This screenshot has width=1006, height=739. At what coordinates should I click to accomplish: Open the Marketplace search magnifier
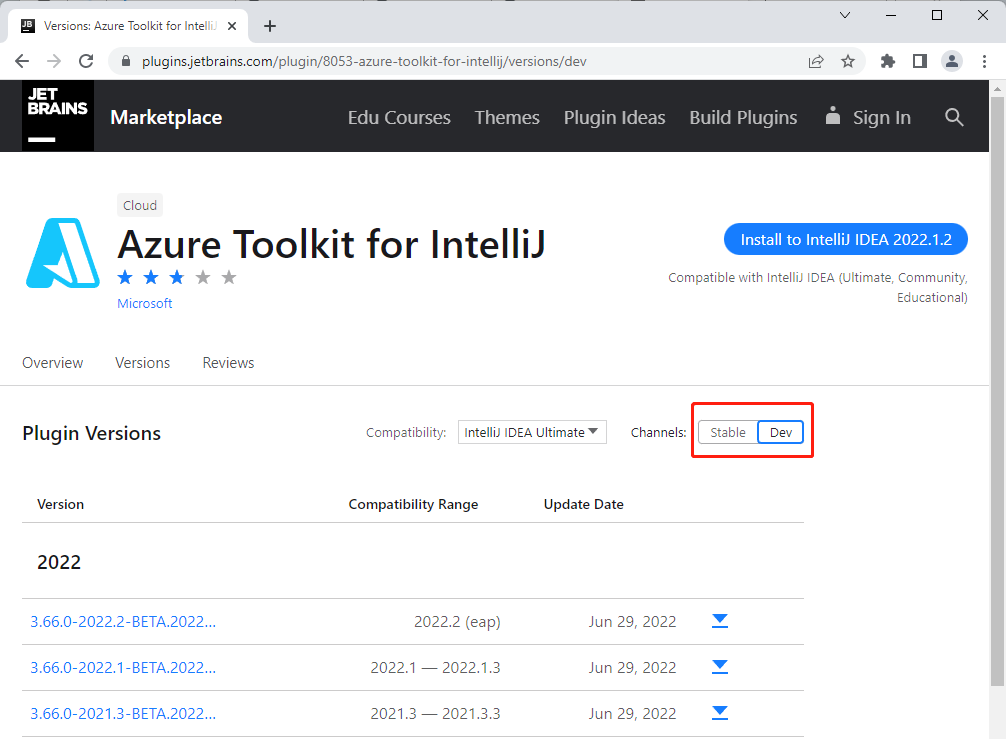point(954,117)
